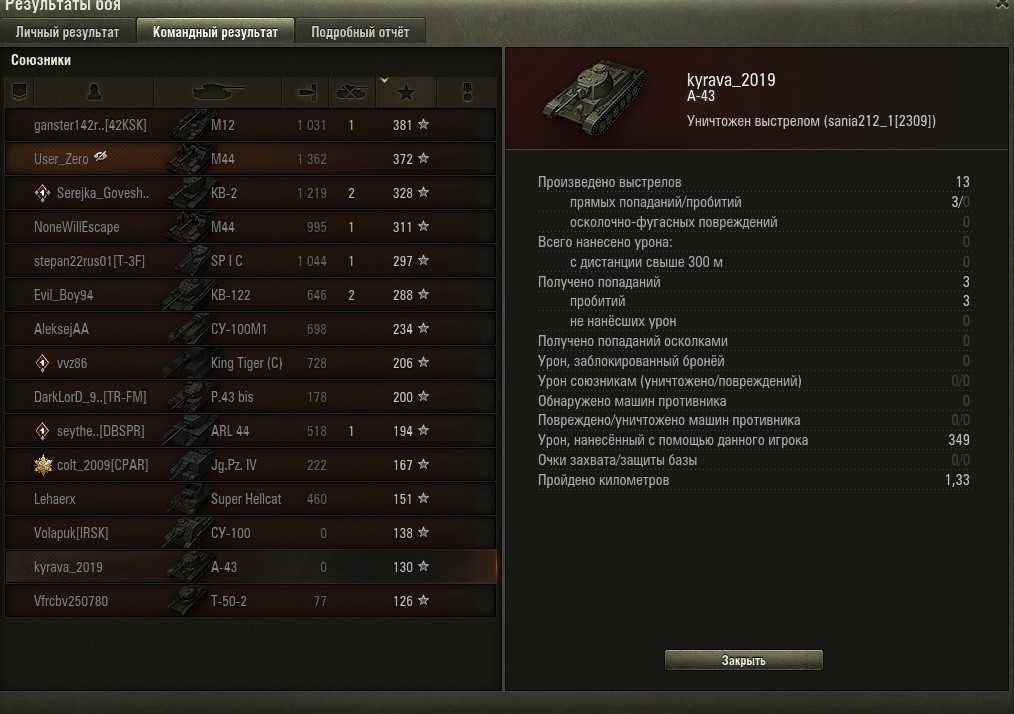The image size is (1014, 714).
Task: Sort by experience star icon column
Action: pyautogui.click(x=406, y=92)
